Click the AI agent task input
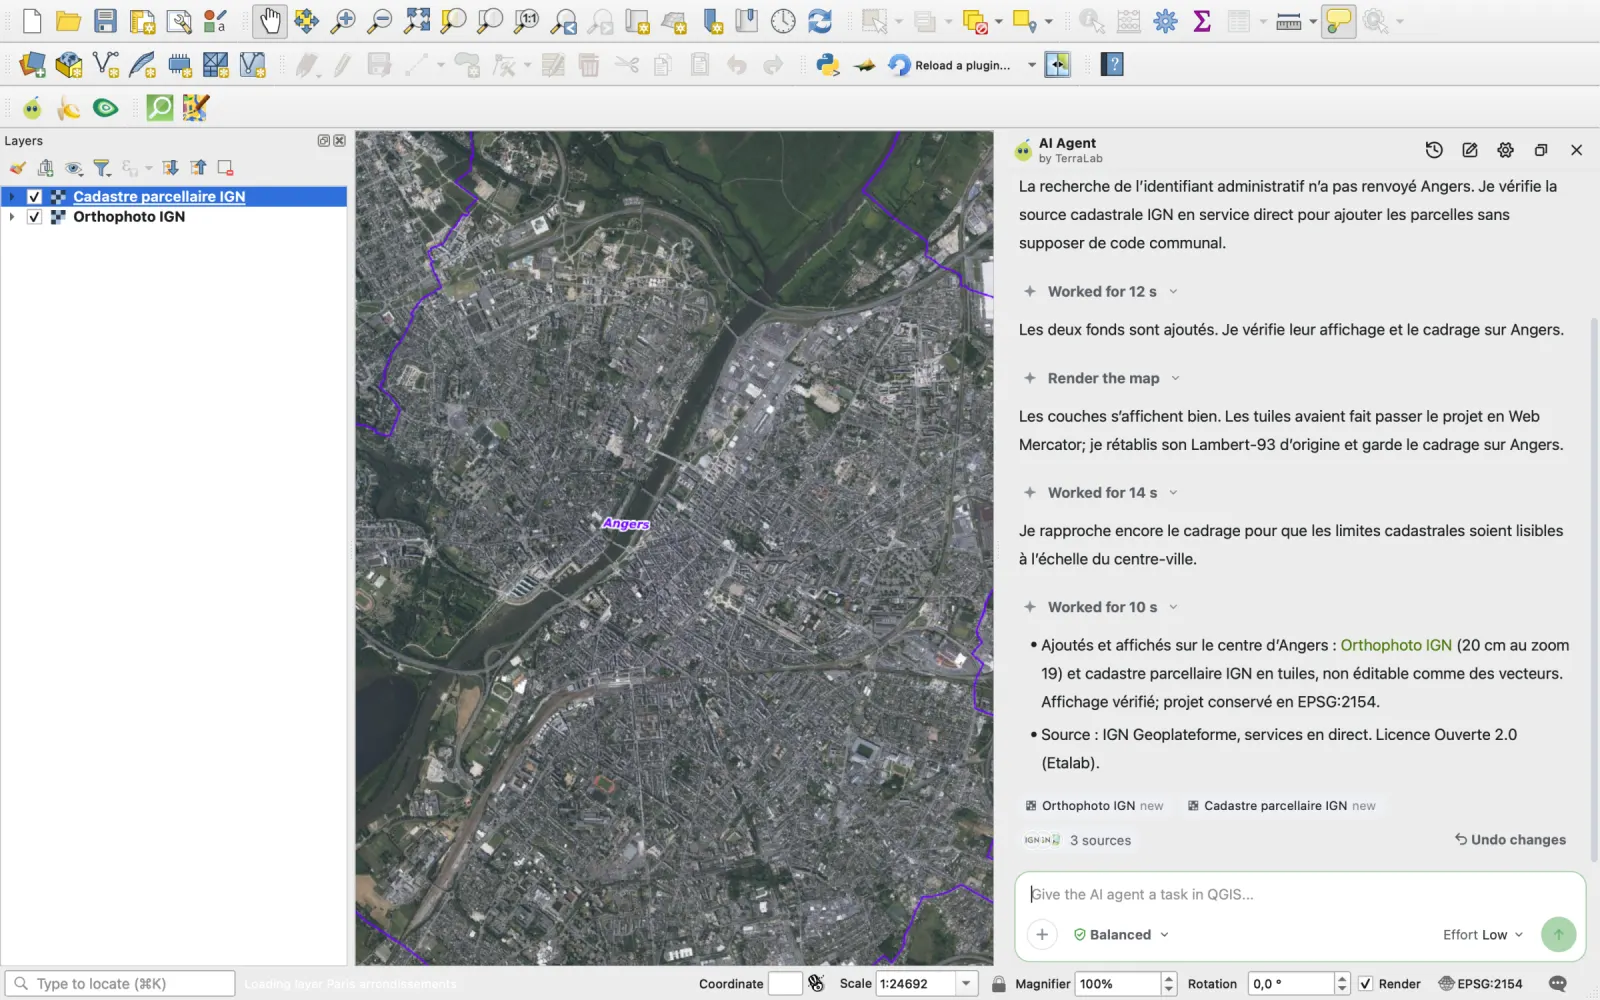This screenshot has height=1000, width=1600. [1300, 895]
